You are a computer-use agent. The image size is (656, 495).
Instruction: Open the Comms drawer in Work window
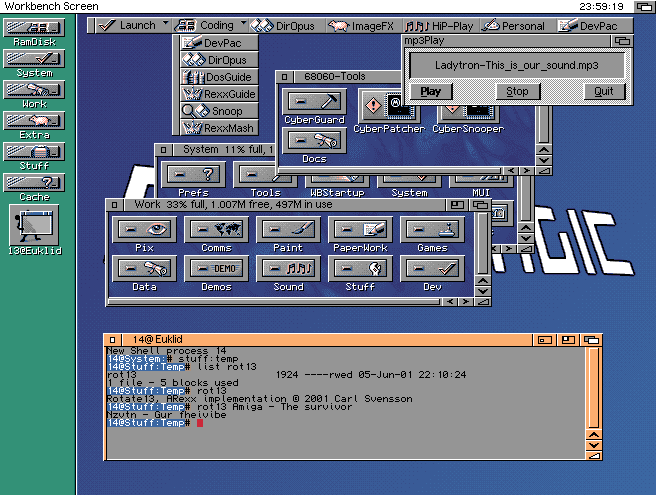(216, 229)
